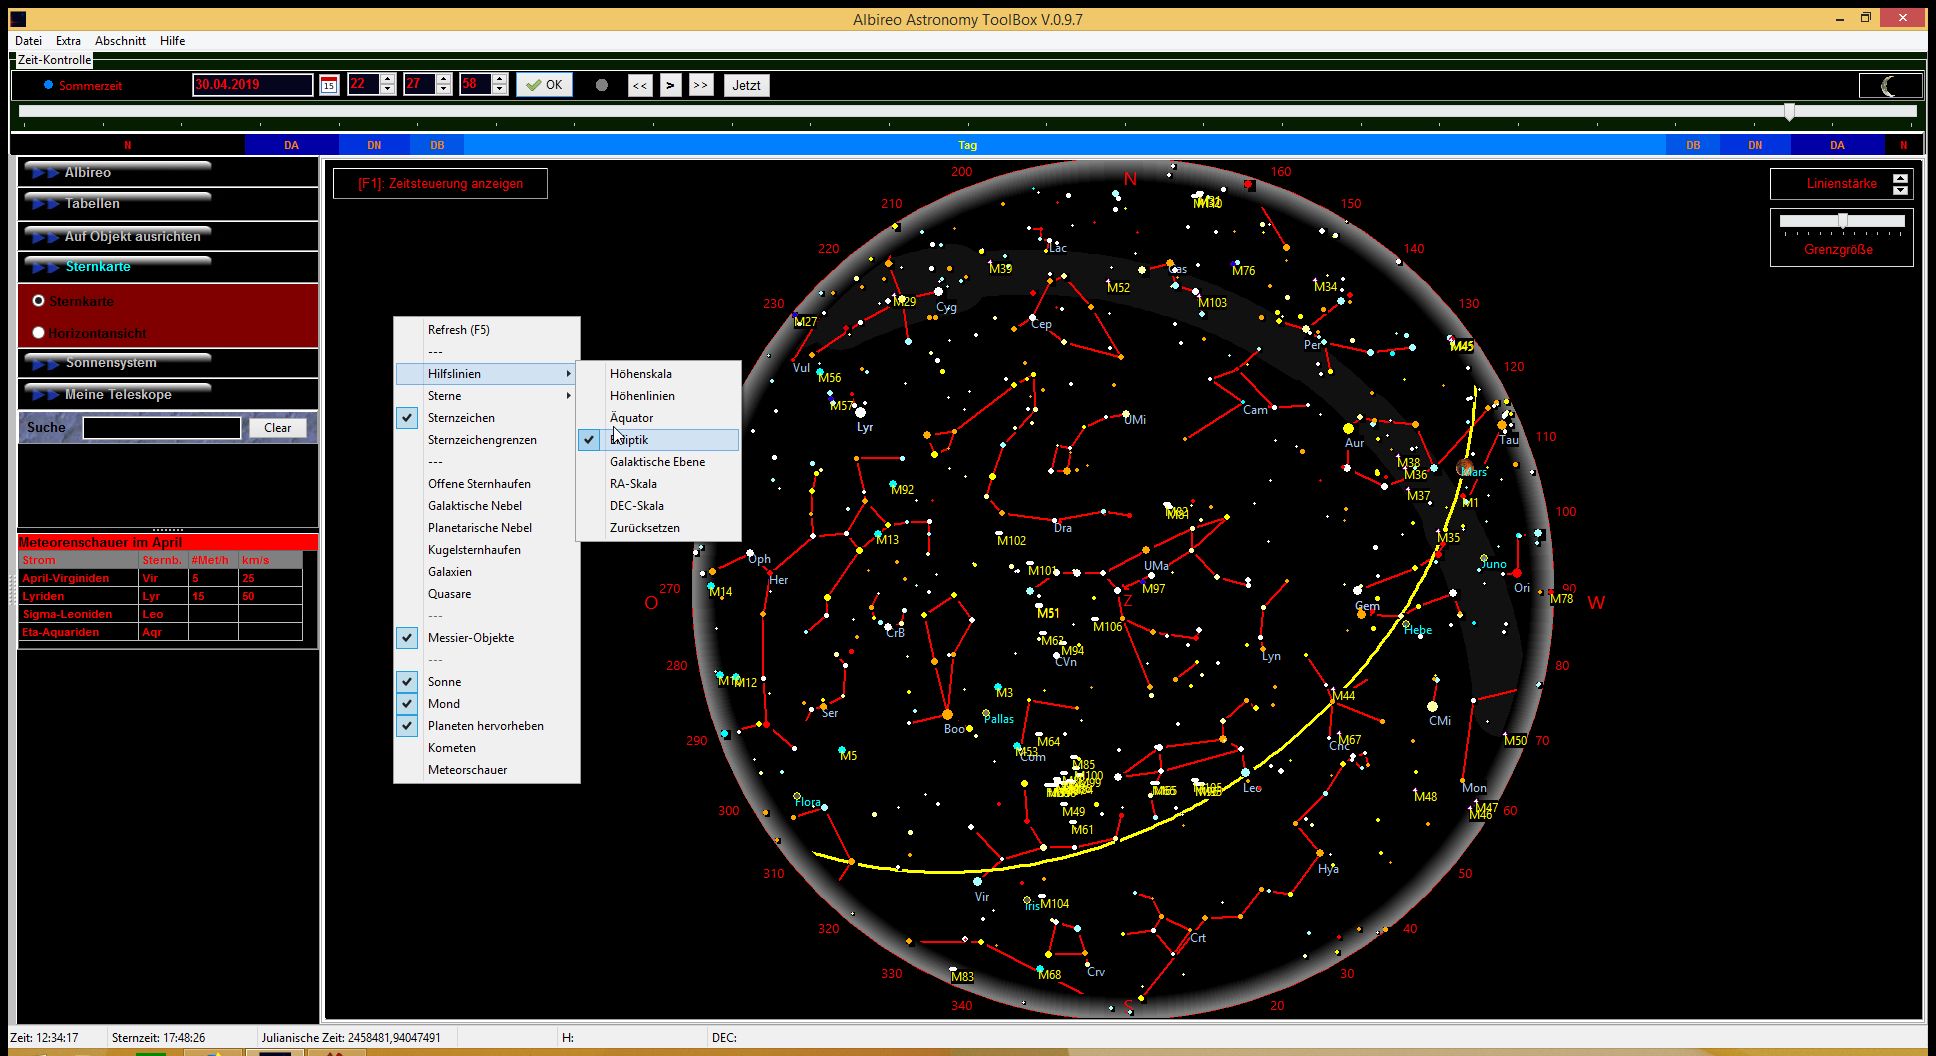This screenshot has height=1056, width=1936.
Task: Increase the hour value with up arrow
Action: [x=388, y=79]
